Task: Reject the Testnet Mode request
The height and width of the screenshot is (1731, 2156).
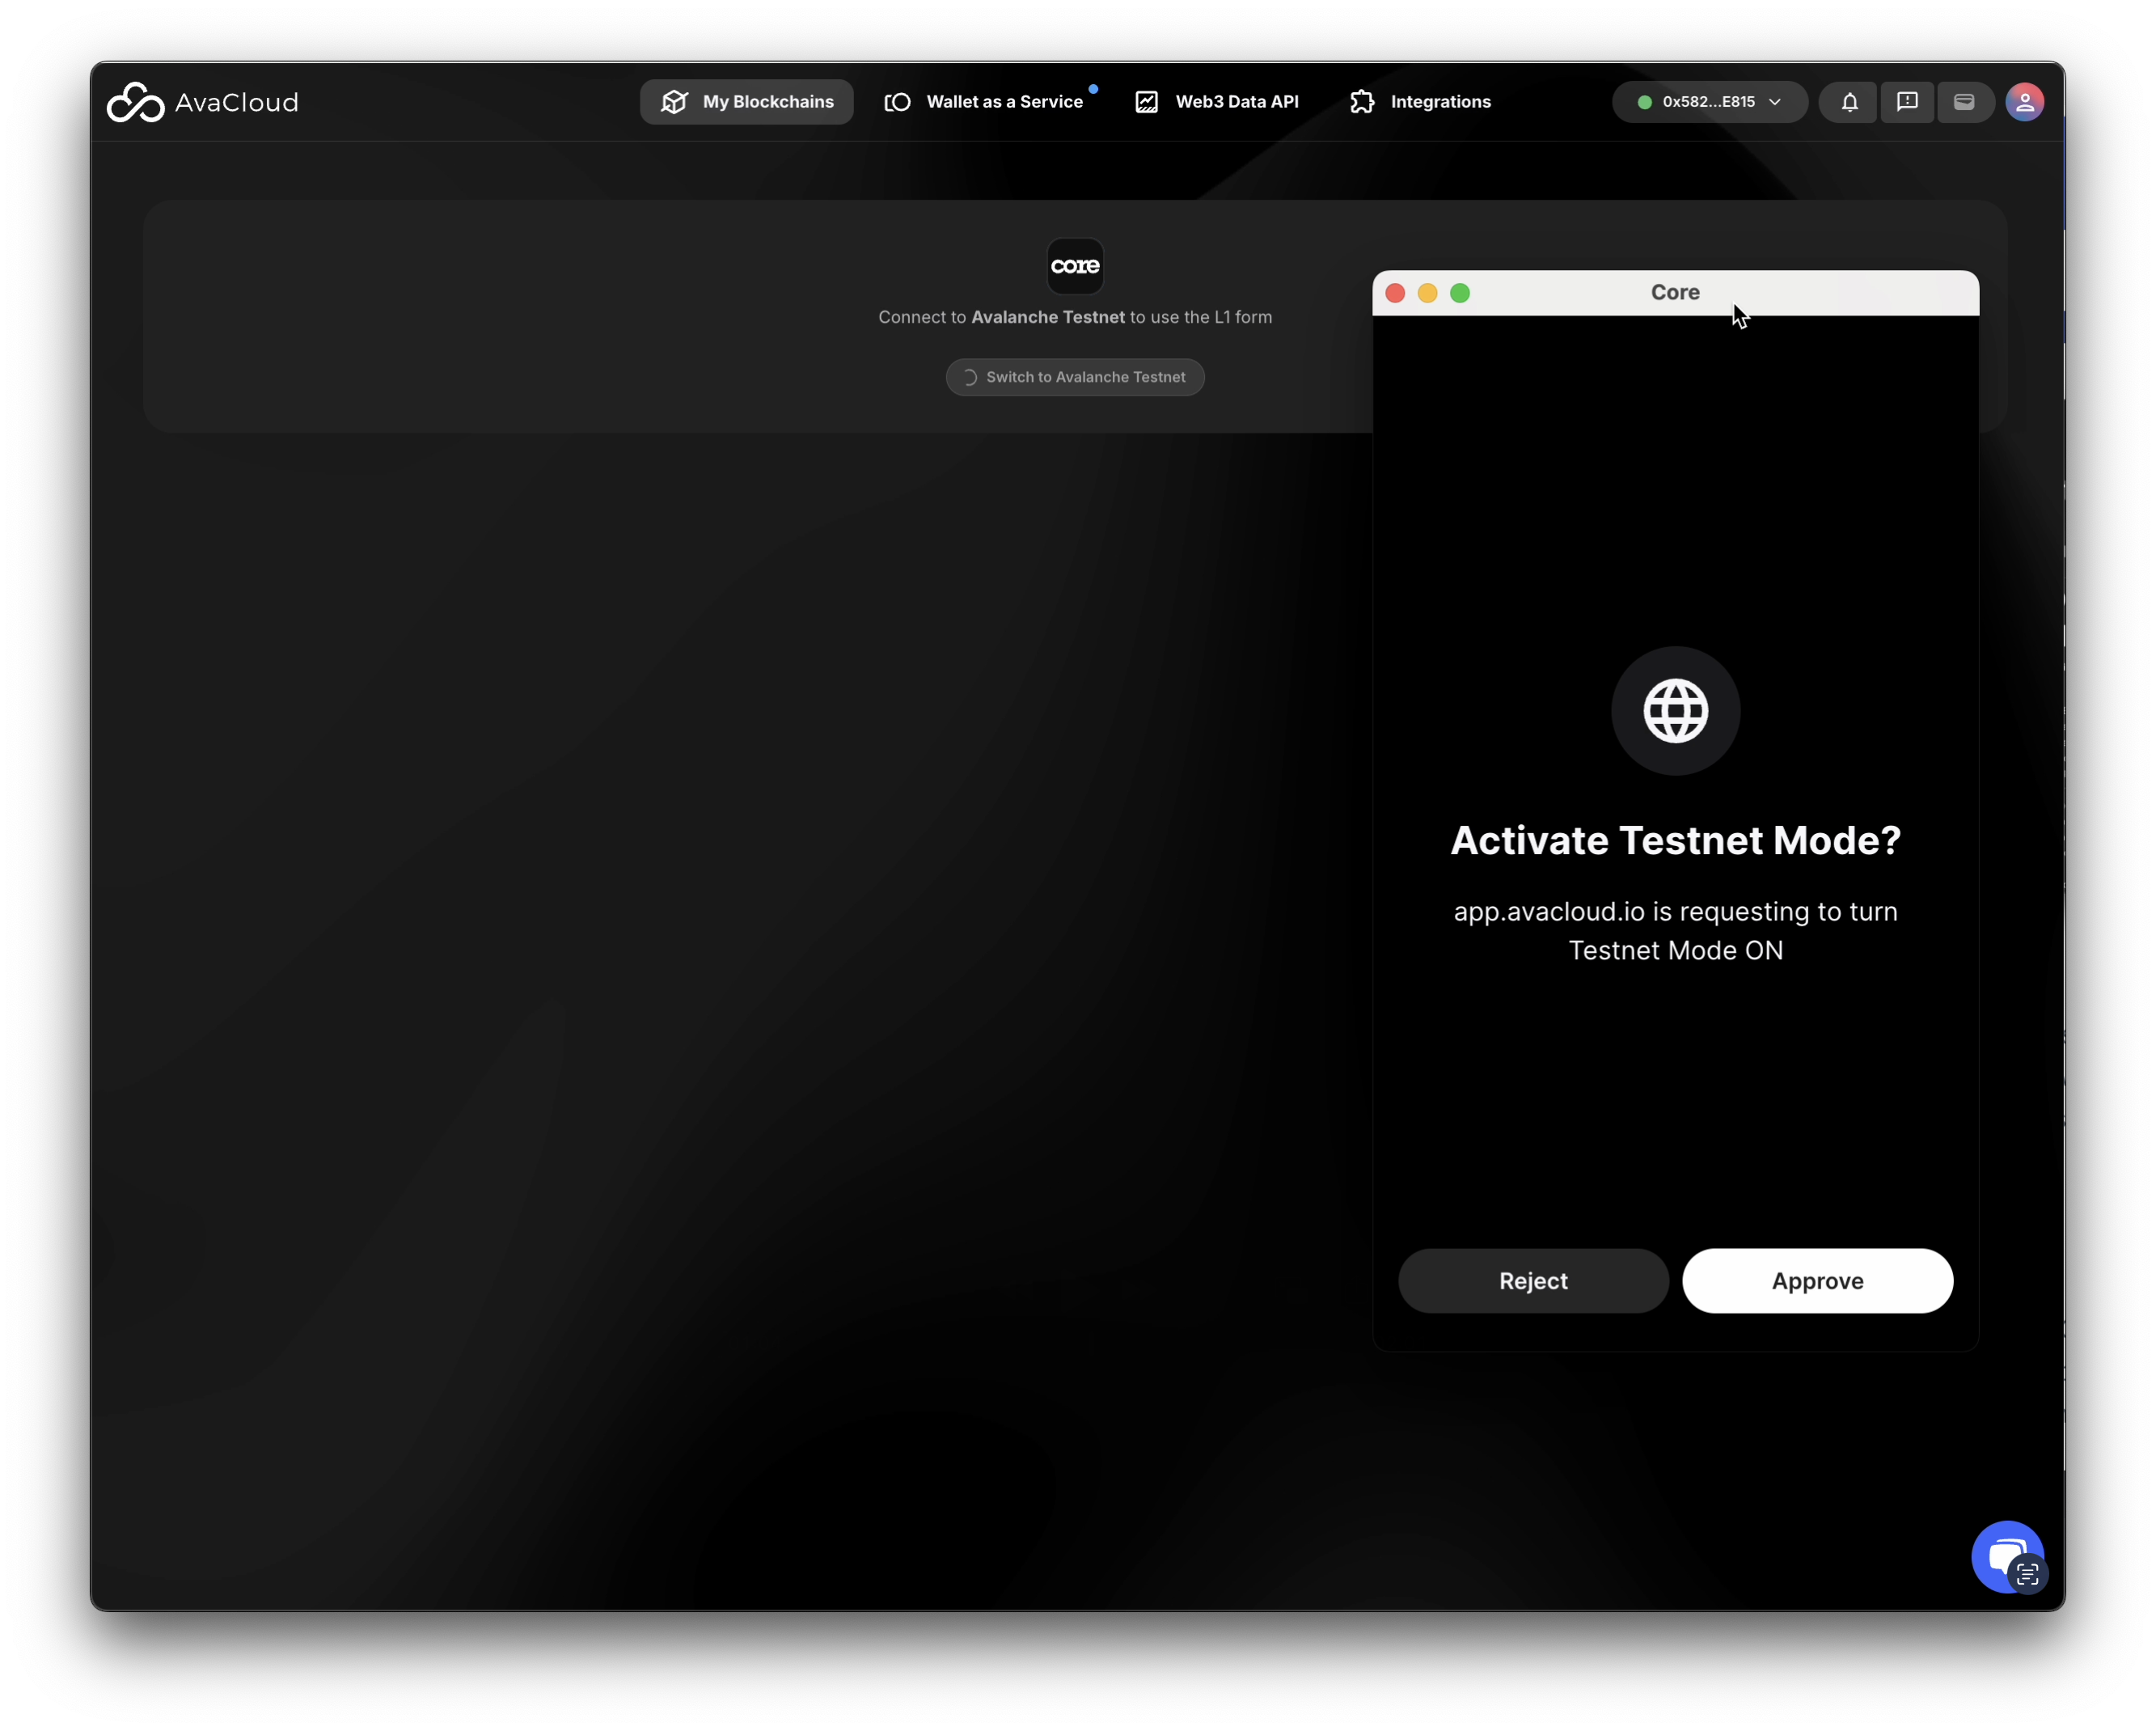Action: (x=1533, y=1281)
